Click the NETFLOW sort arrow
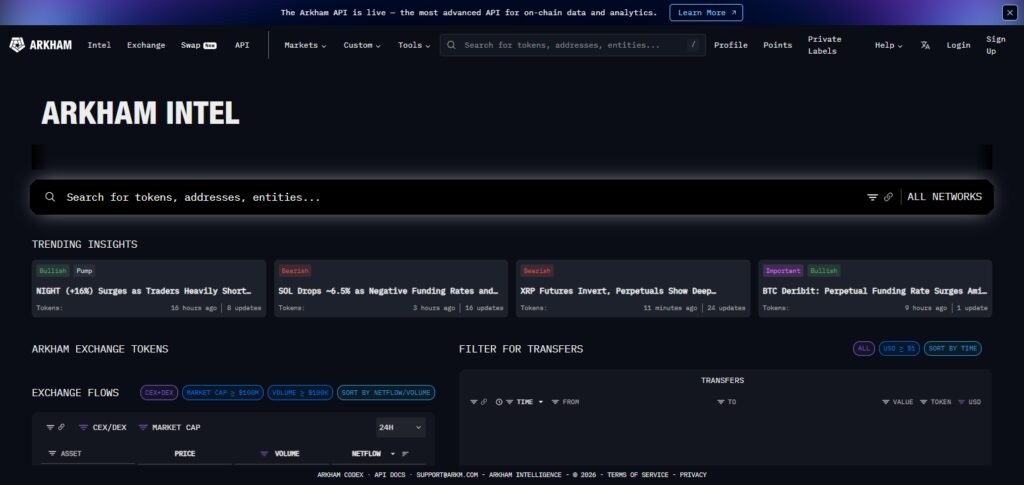 pyautogui.click(x=392, y=454)
